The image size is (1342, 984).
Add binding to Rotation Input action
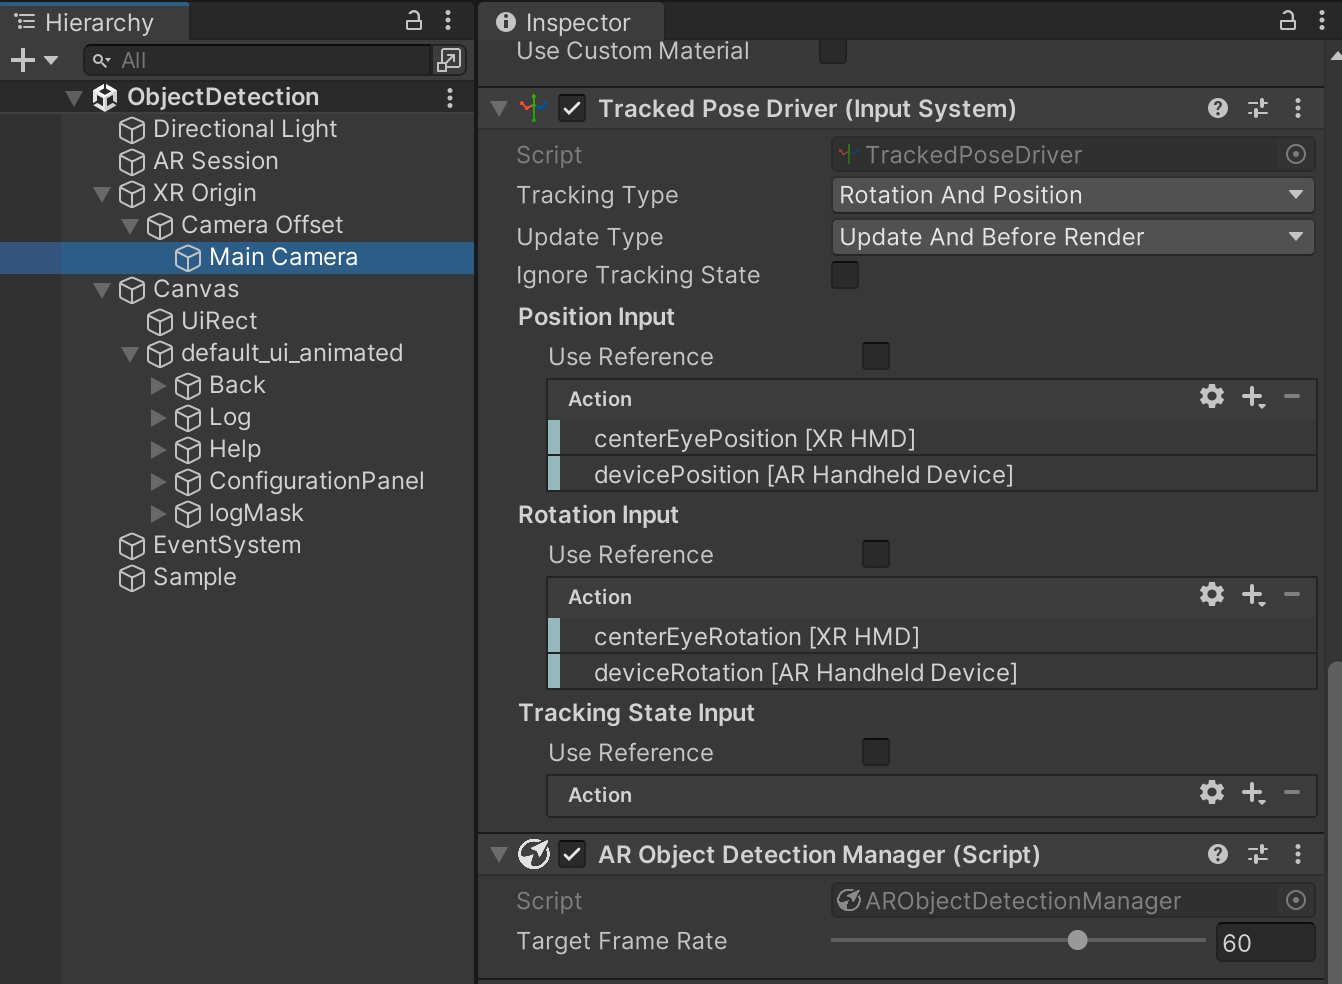point(1253,596)
